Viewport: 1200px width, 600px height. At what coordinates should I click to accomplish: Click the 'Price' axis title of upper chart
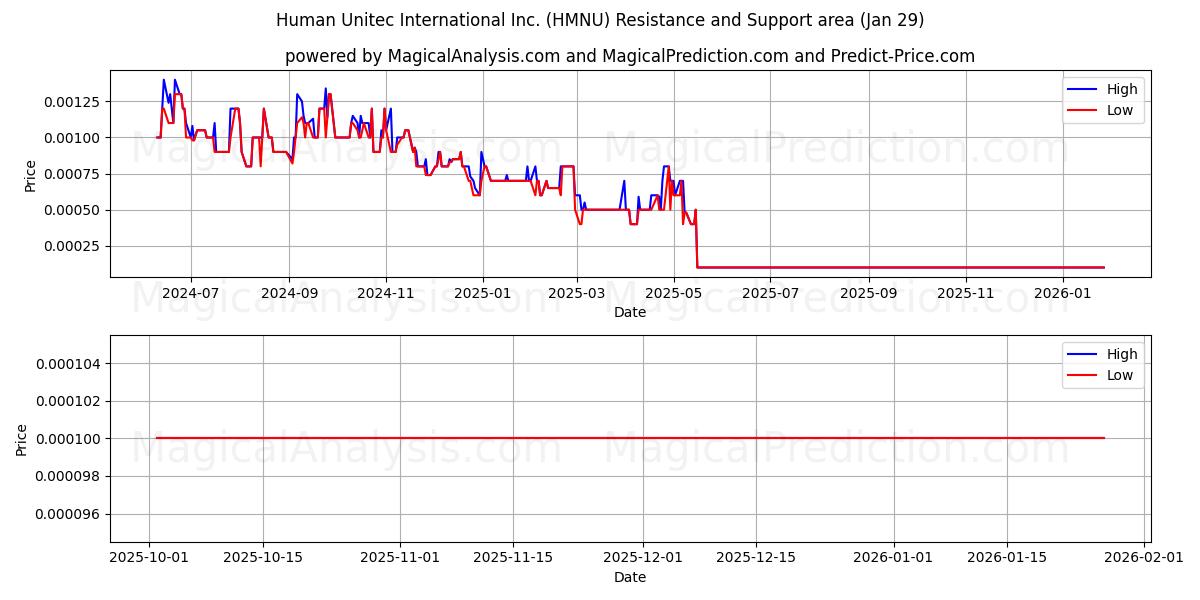30,175
